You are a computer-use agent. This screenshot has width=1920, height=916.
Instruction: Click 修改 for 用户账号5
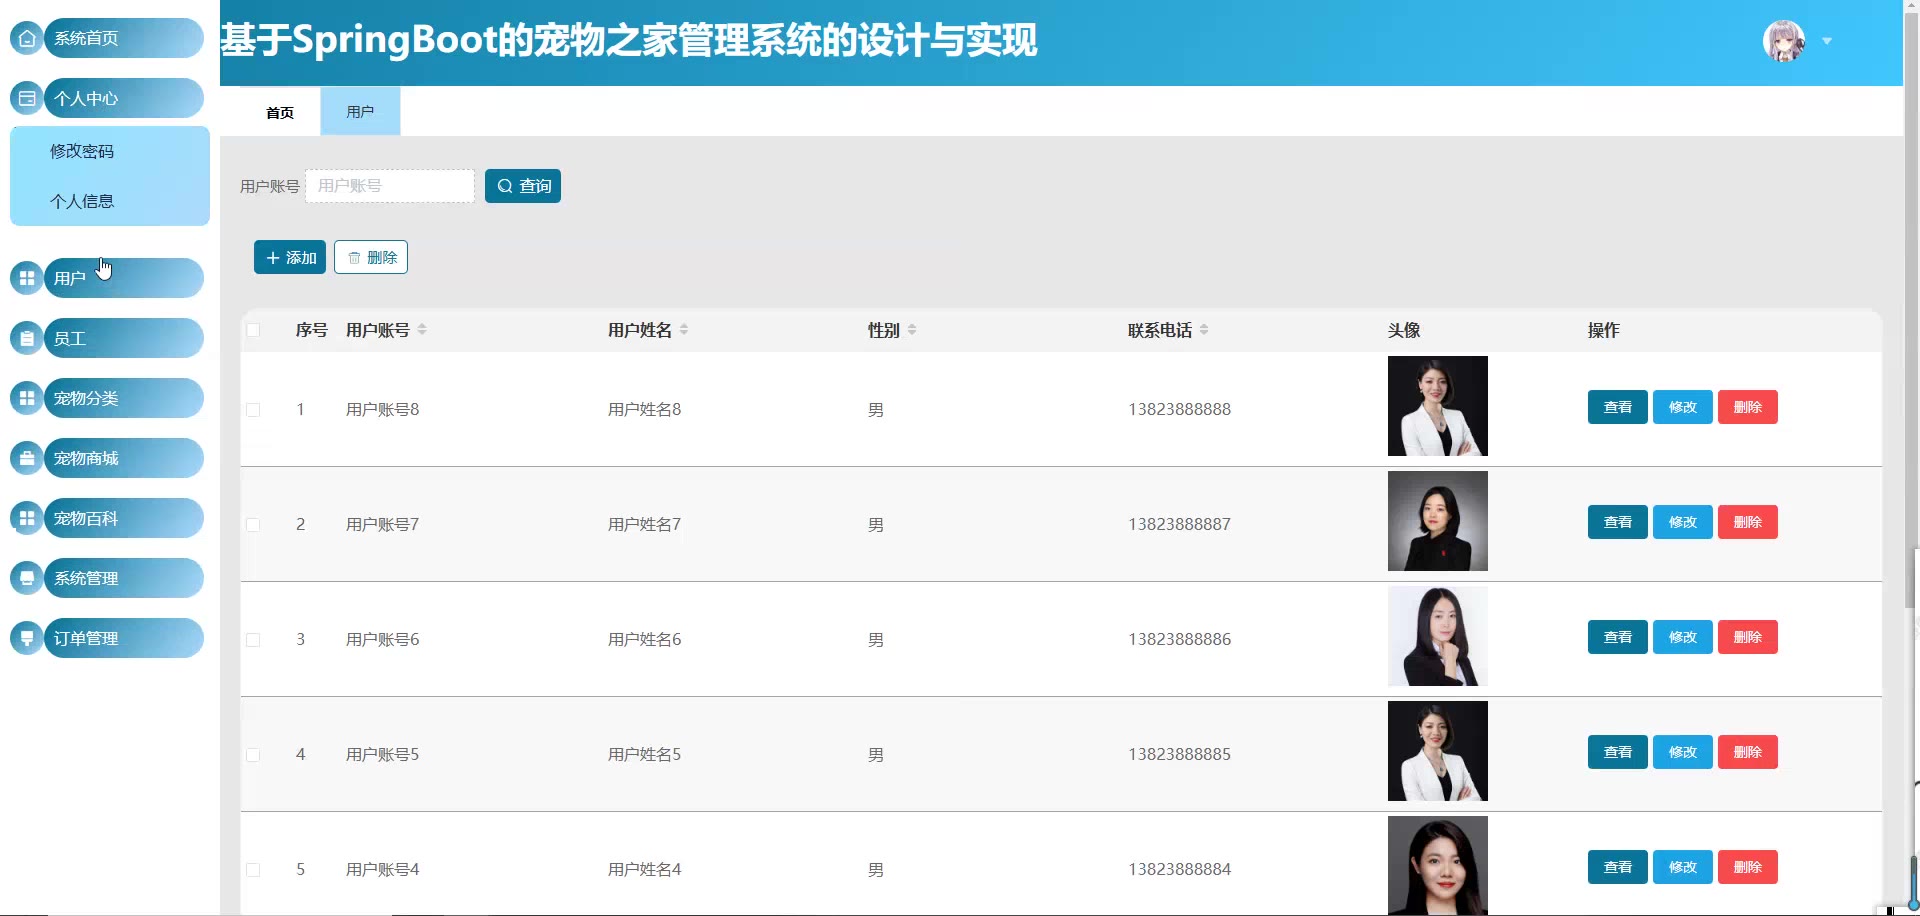[1683, 752]
